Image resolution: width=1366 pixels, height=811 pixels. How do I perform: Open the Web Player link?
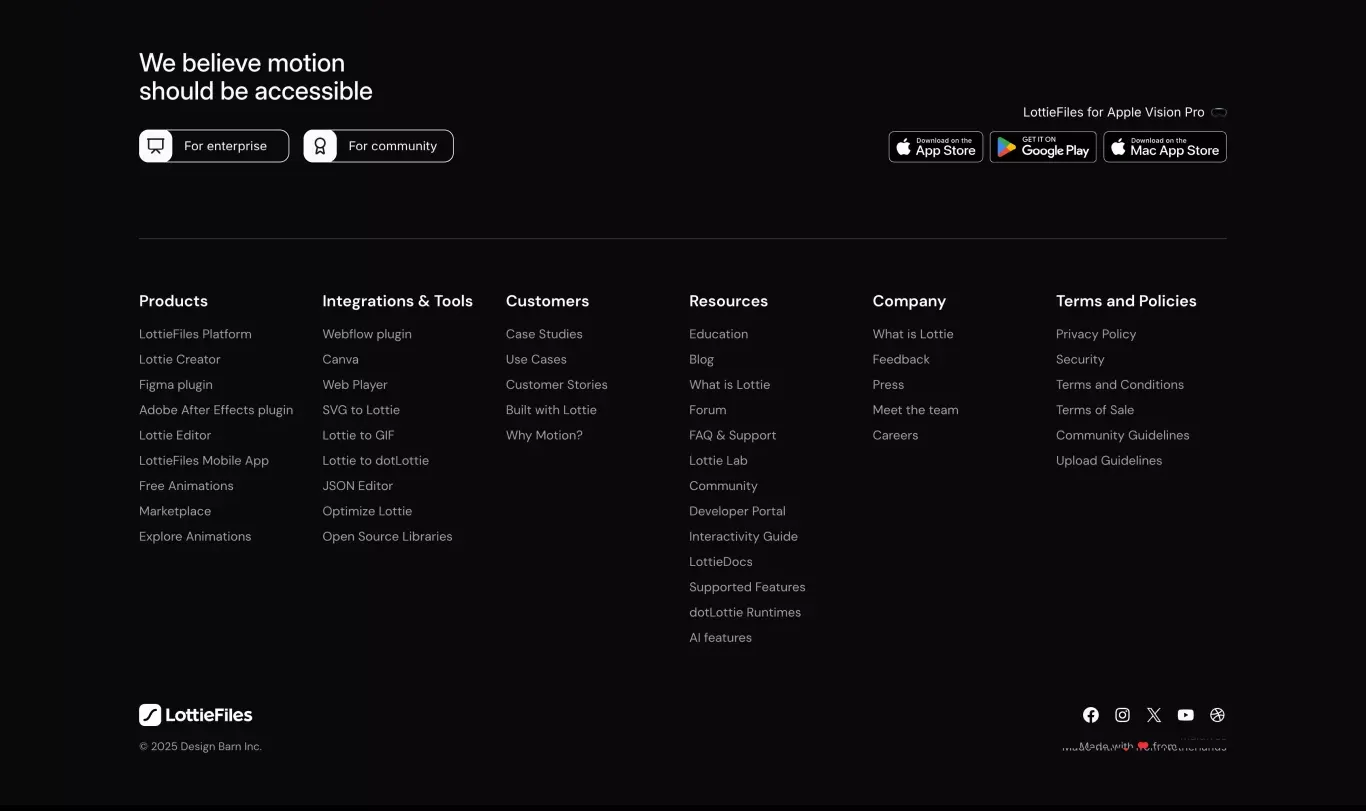point(355,385)
